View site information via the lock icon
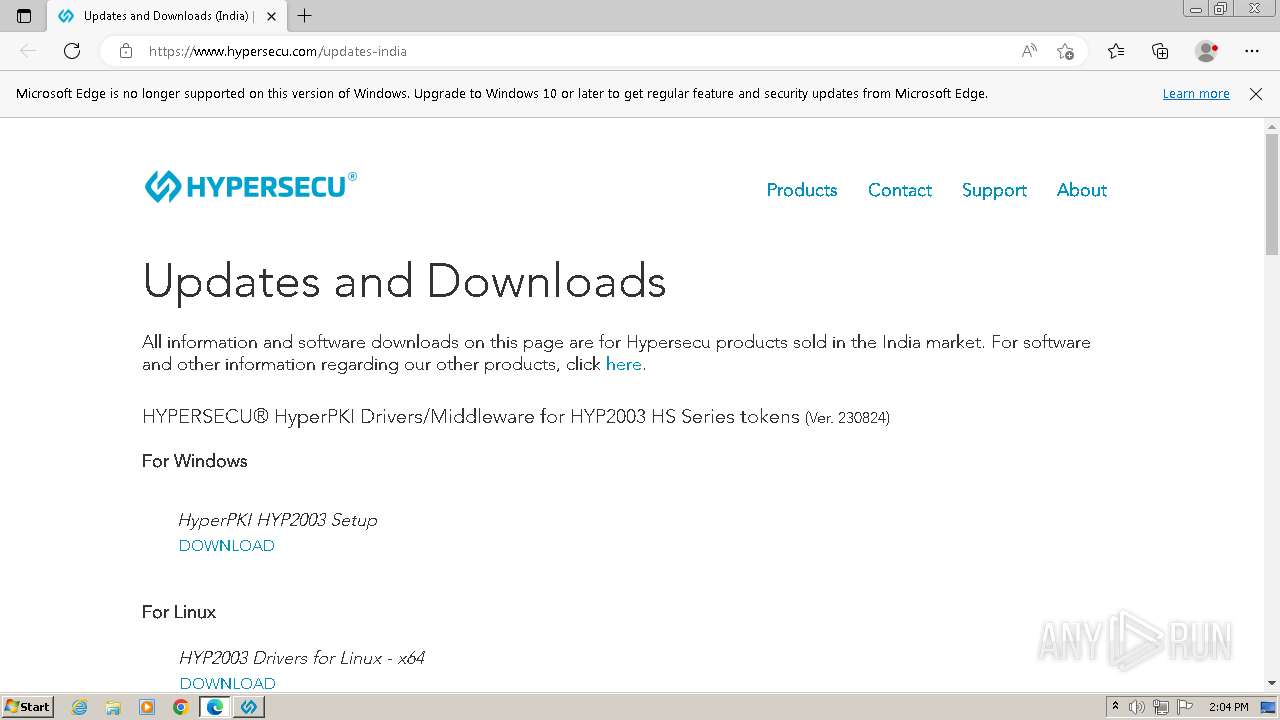Image resolution: width=1280 pixels, height=720 pixels. [126, 51]
